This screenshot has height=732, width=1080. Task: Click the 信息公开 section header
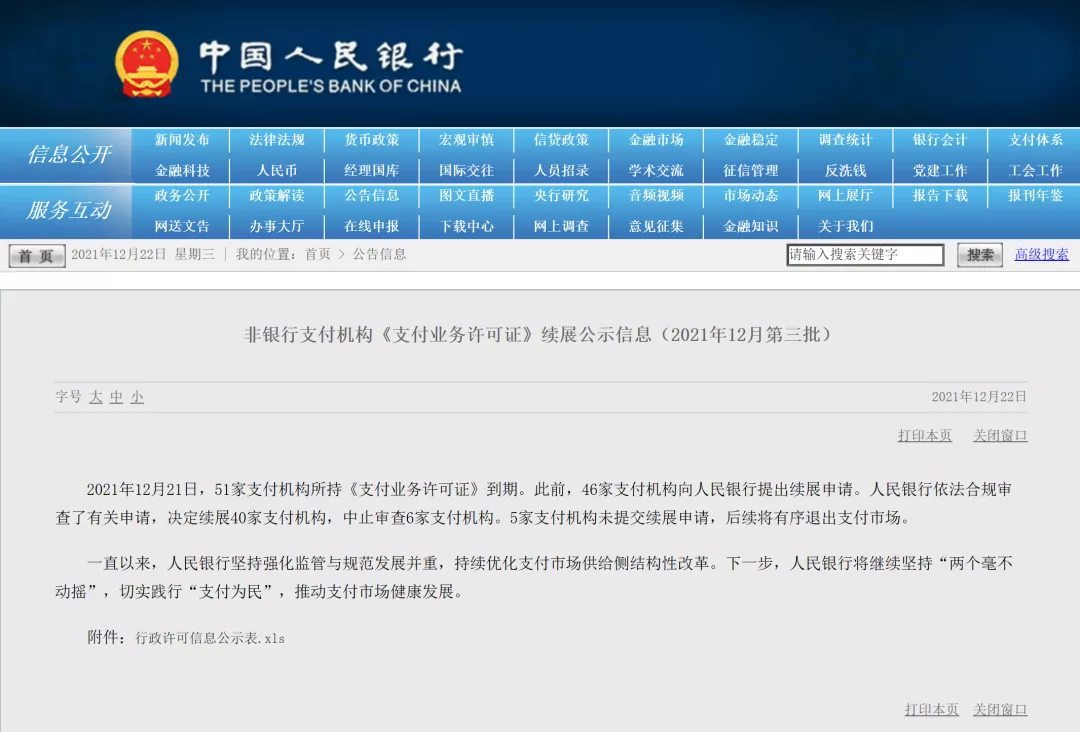click(x=69, y=154)
